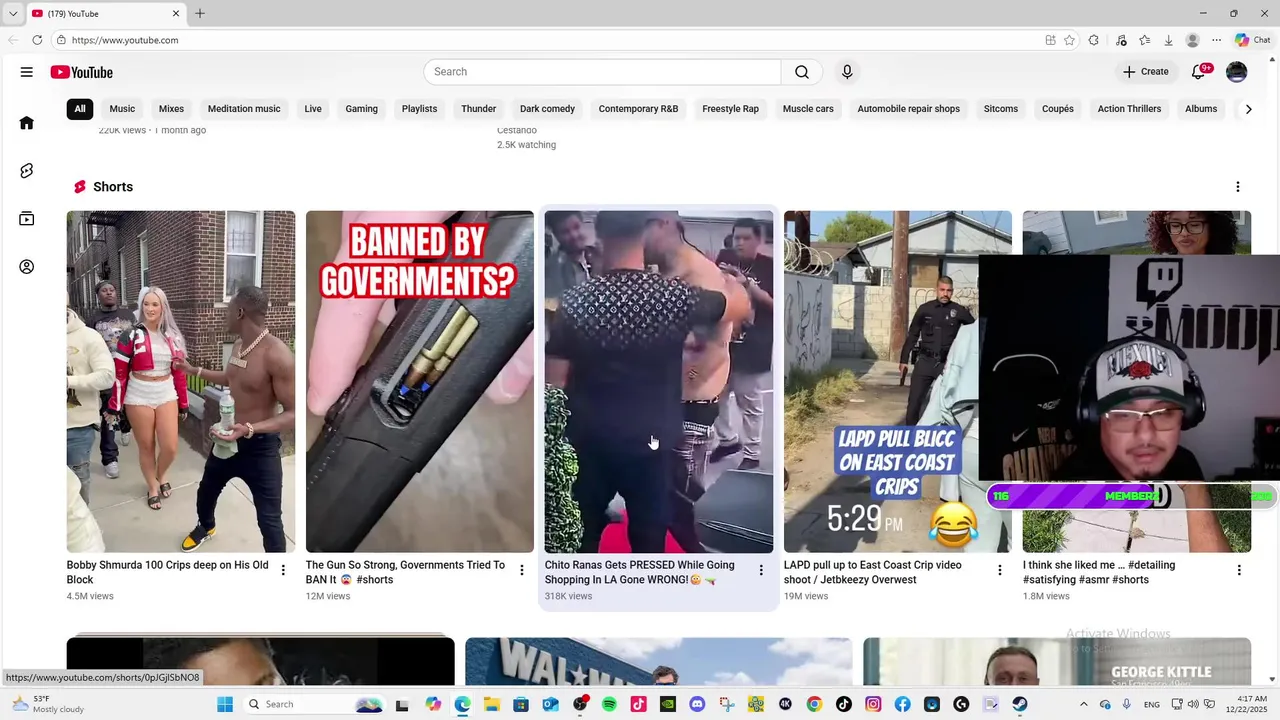Start voice search with the microphone
Viewport: 1280px width, 720px height.
[847, 72]
